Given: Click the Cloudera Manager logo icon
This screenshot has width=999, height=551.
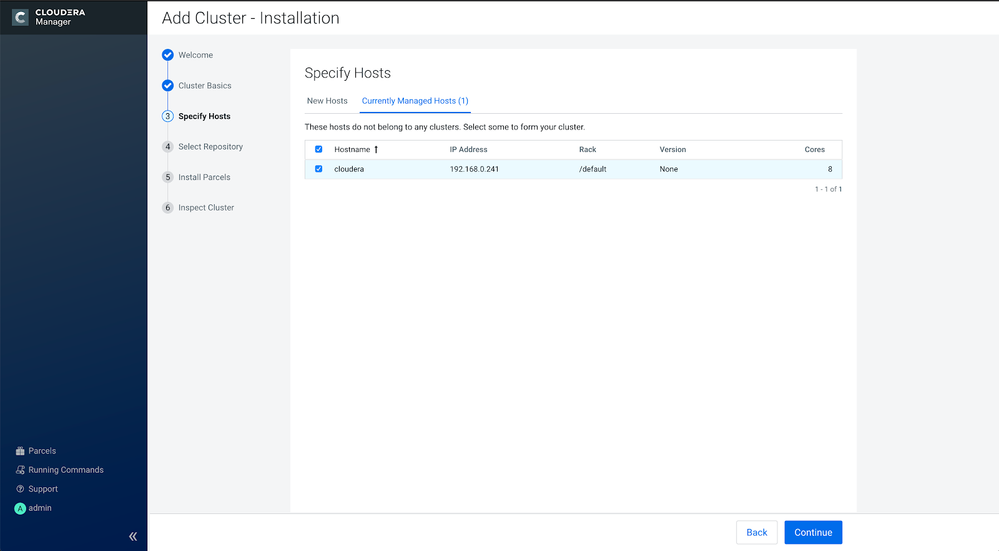Looking at the screenshot, I should (x=20, y=17).
